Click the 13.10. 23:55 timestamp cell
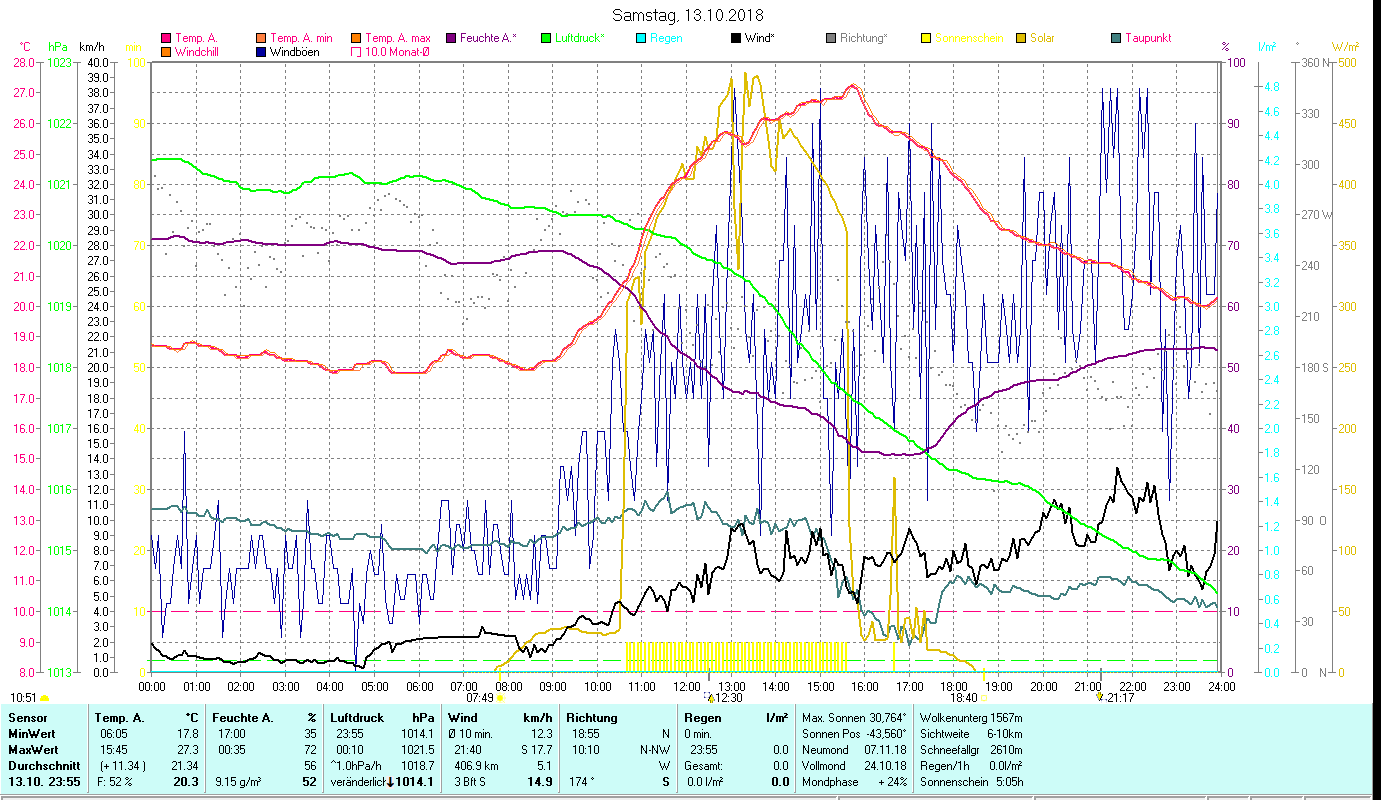Viewport: 1381px width, 800px height. pos(44,782)
